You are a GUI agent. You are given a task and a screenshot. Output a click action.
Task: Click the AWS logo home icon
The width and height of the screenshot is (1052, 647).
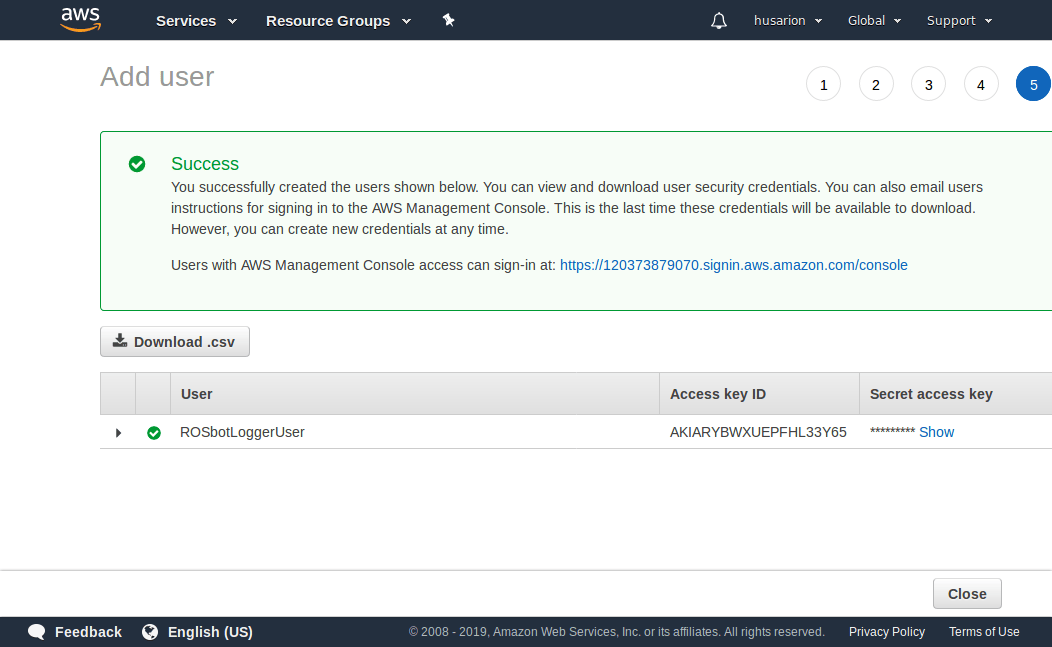81,19
